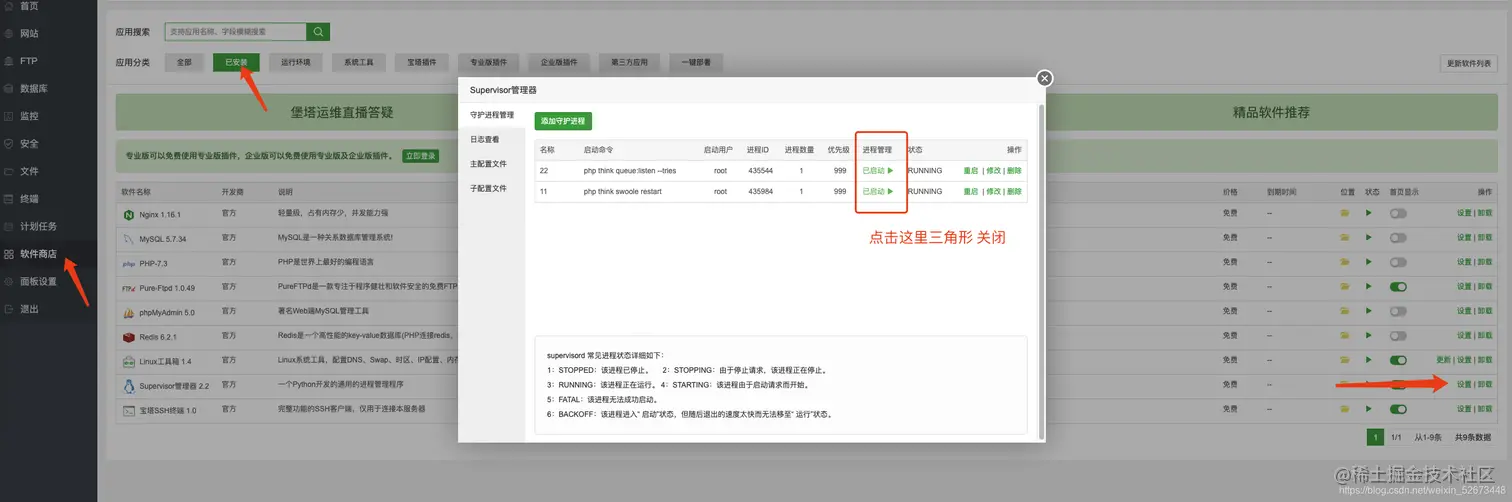Click the Redis 6.2.1 status play icon
This screenshot has height=502, width=1512.
click(1370, 336)
